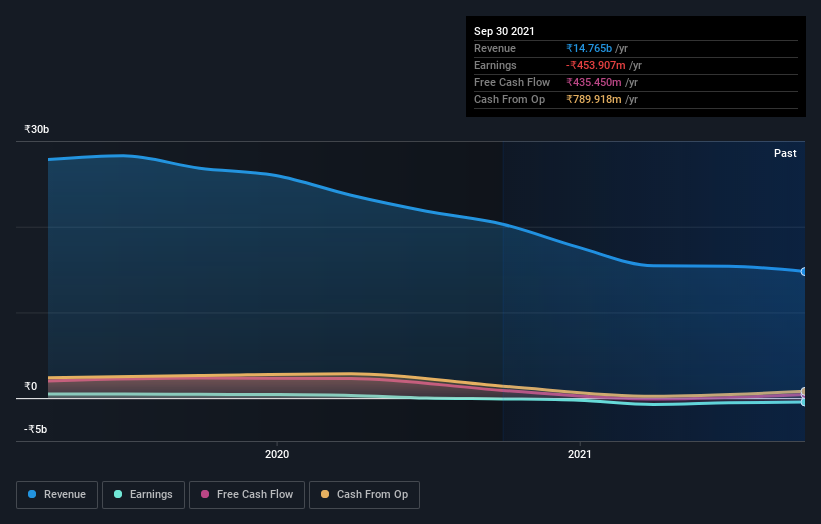Toggle the Revenue legend series

[57, 495]
